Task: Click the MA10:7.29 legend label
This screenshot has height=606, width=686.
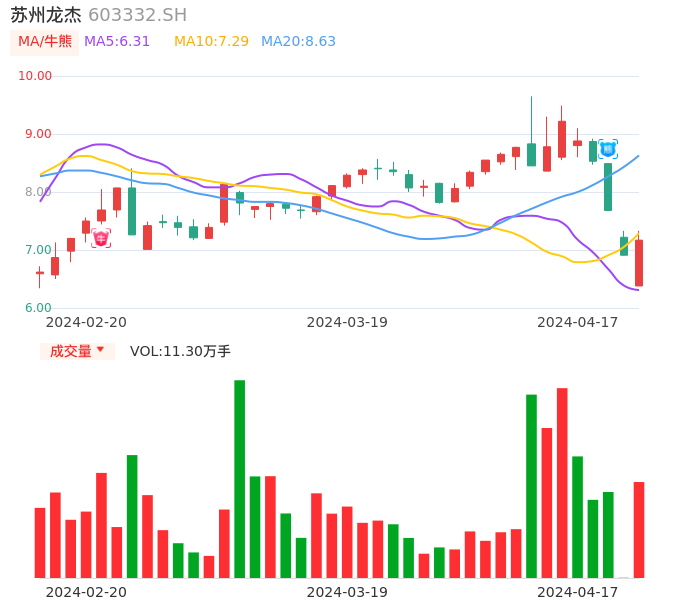Action: pos(211,42)
